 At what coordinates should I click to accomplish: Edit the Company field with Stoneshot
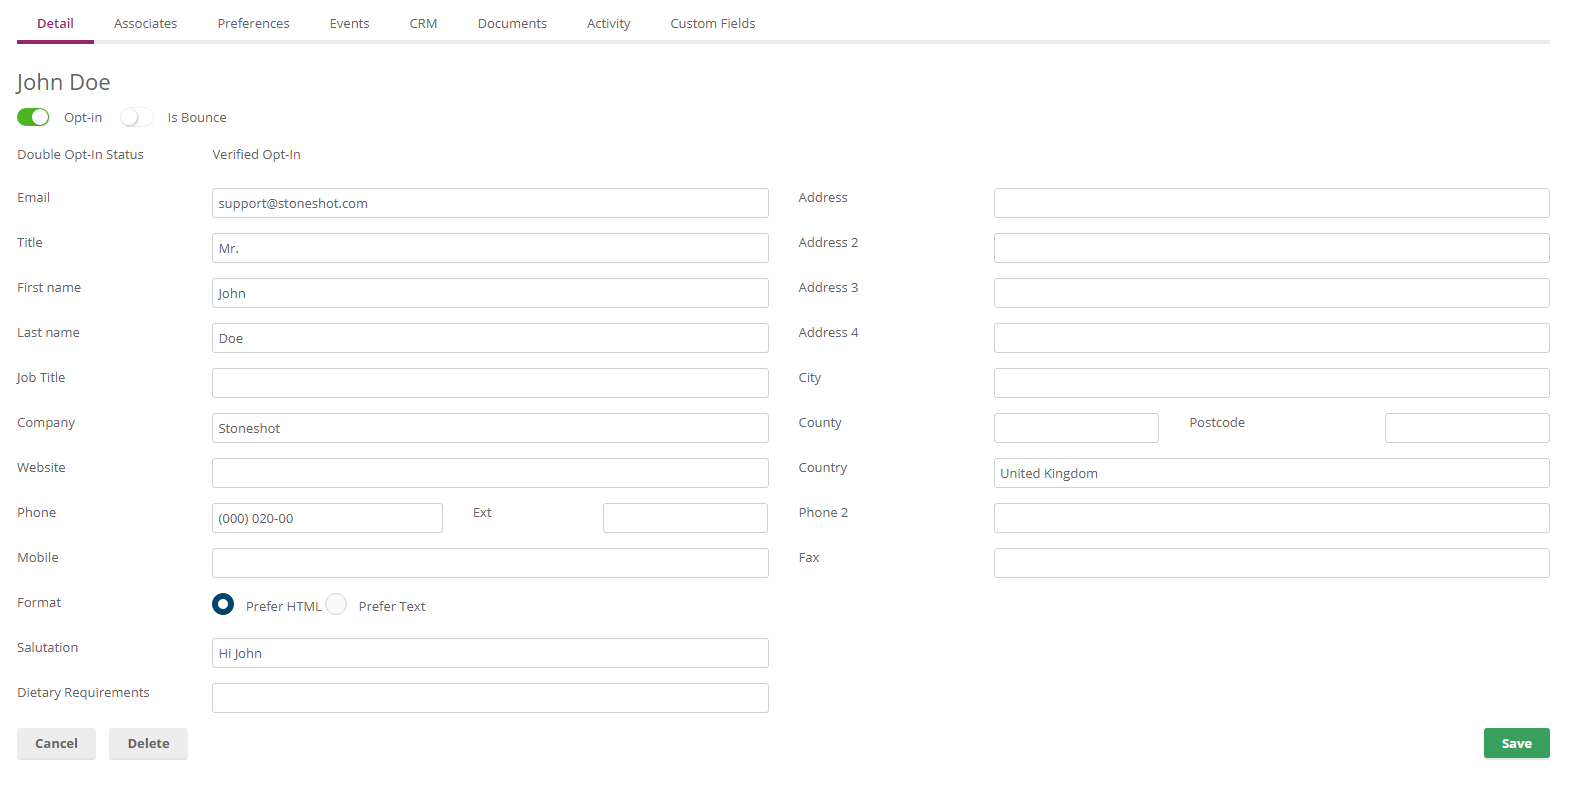(490, 428)
